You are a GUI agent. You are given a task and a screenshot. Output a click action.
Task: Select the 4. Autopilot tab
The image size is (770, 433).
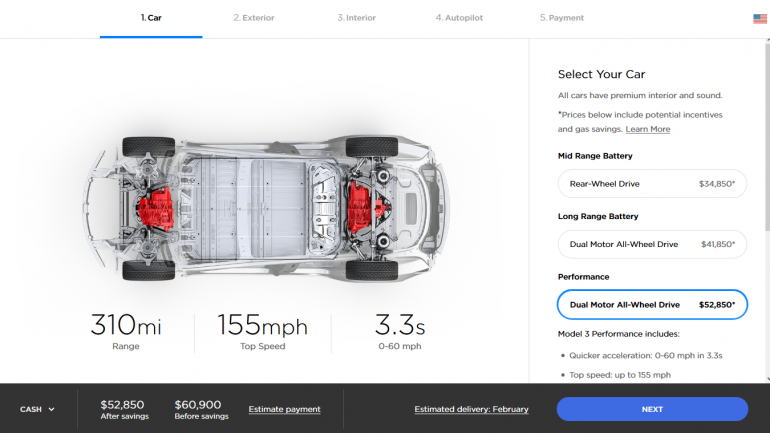point(459,18)
